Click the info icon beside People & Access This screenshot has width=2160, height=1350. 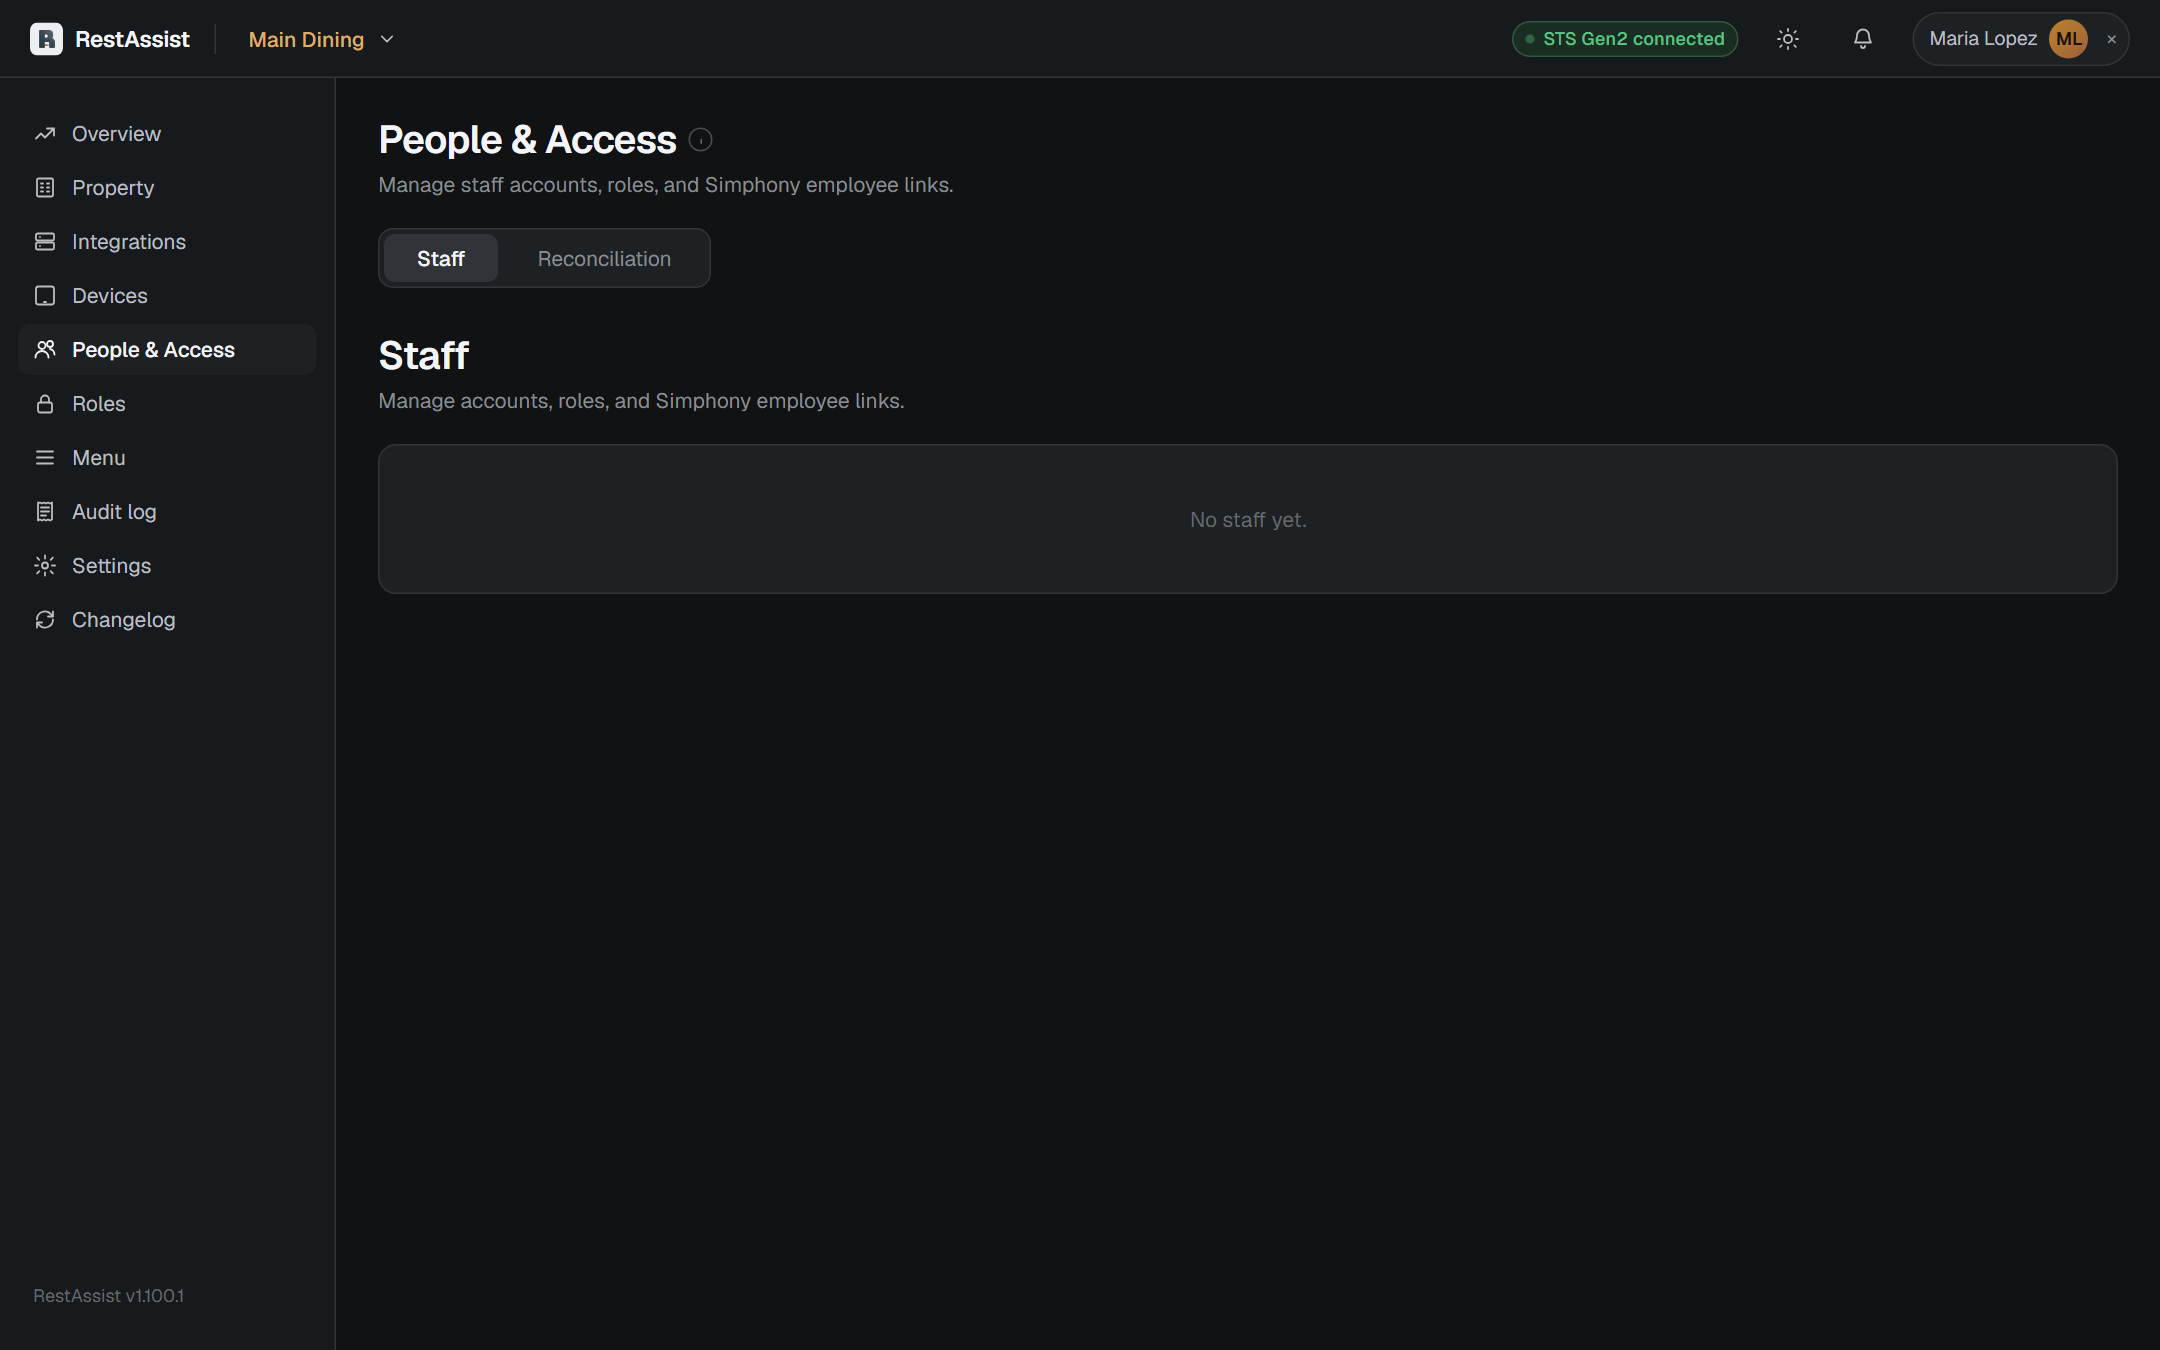[x=701, y=140]
